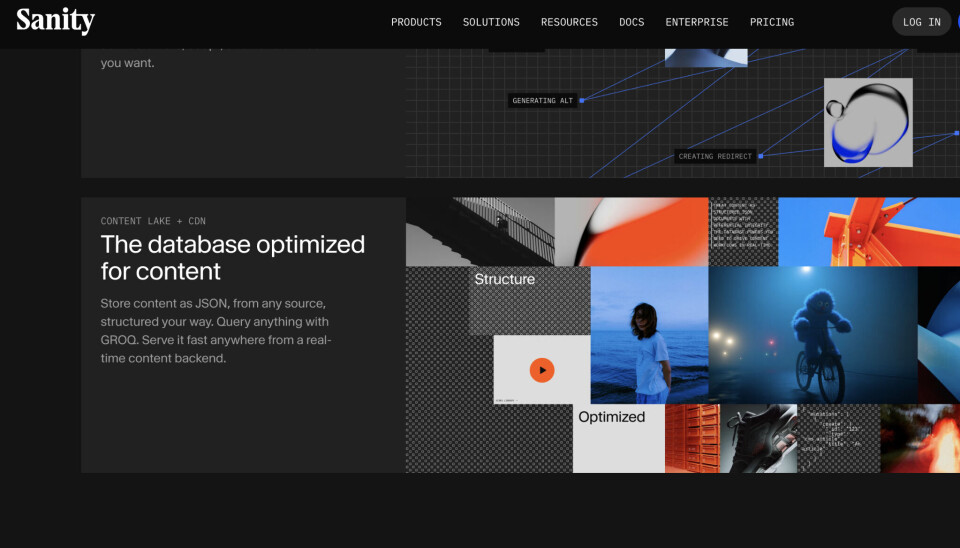Open the orange steel beam photo
Image resolution: width=960 pixels, height=548 pixels.
[x=868, y=231]
